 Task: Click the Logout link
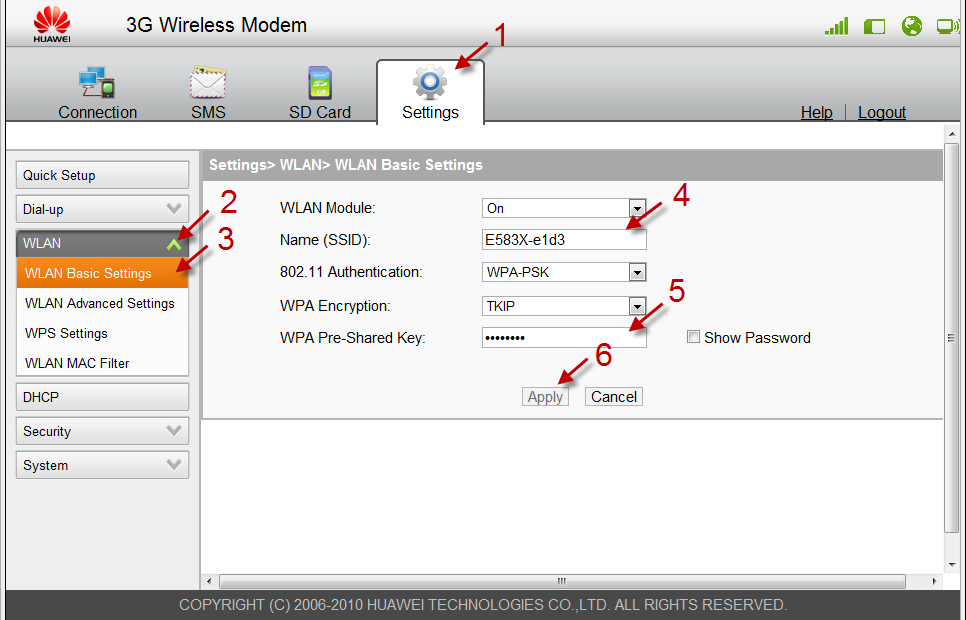click(882, 112)
